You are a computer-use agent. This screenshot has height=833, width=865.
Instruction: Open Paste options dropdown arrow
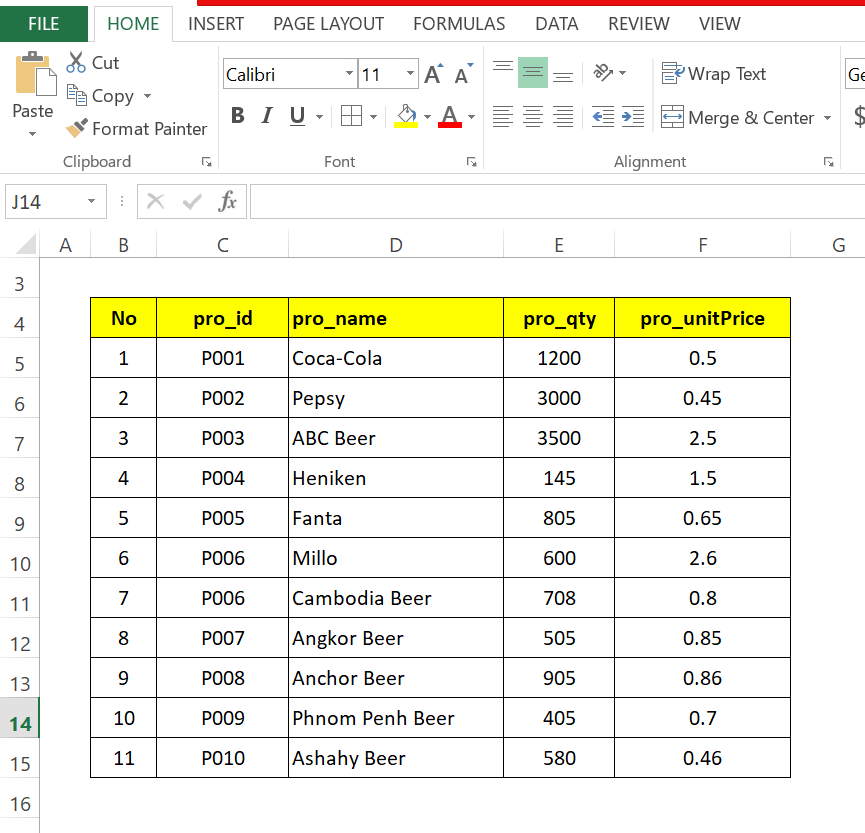coord(33,134)
